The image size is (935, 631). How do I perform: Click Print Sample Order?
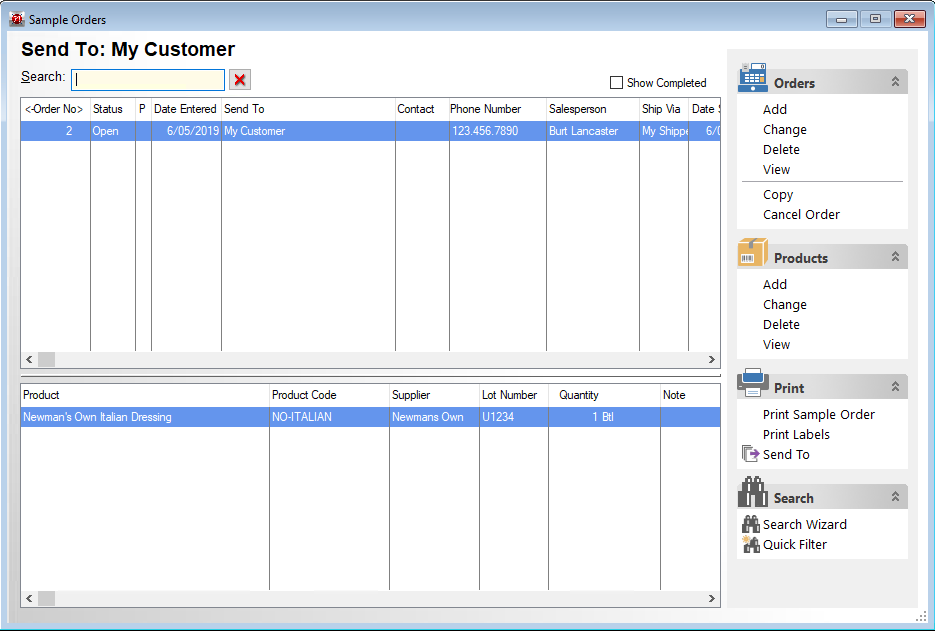click(819, 415)
